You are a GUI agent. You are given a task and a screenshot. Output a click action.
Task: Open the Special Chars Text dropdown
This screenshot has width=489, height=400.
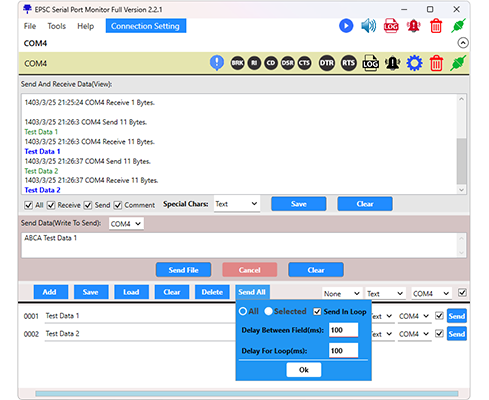tap(236, 204)
